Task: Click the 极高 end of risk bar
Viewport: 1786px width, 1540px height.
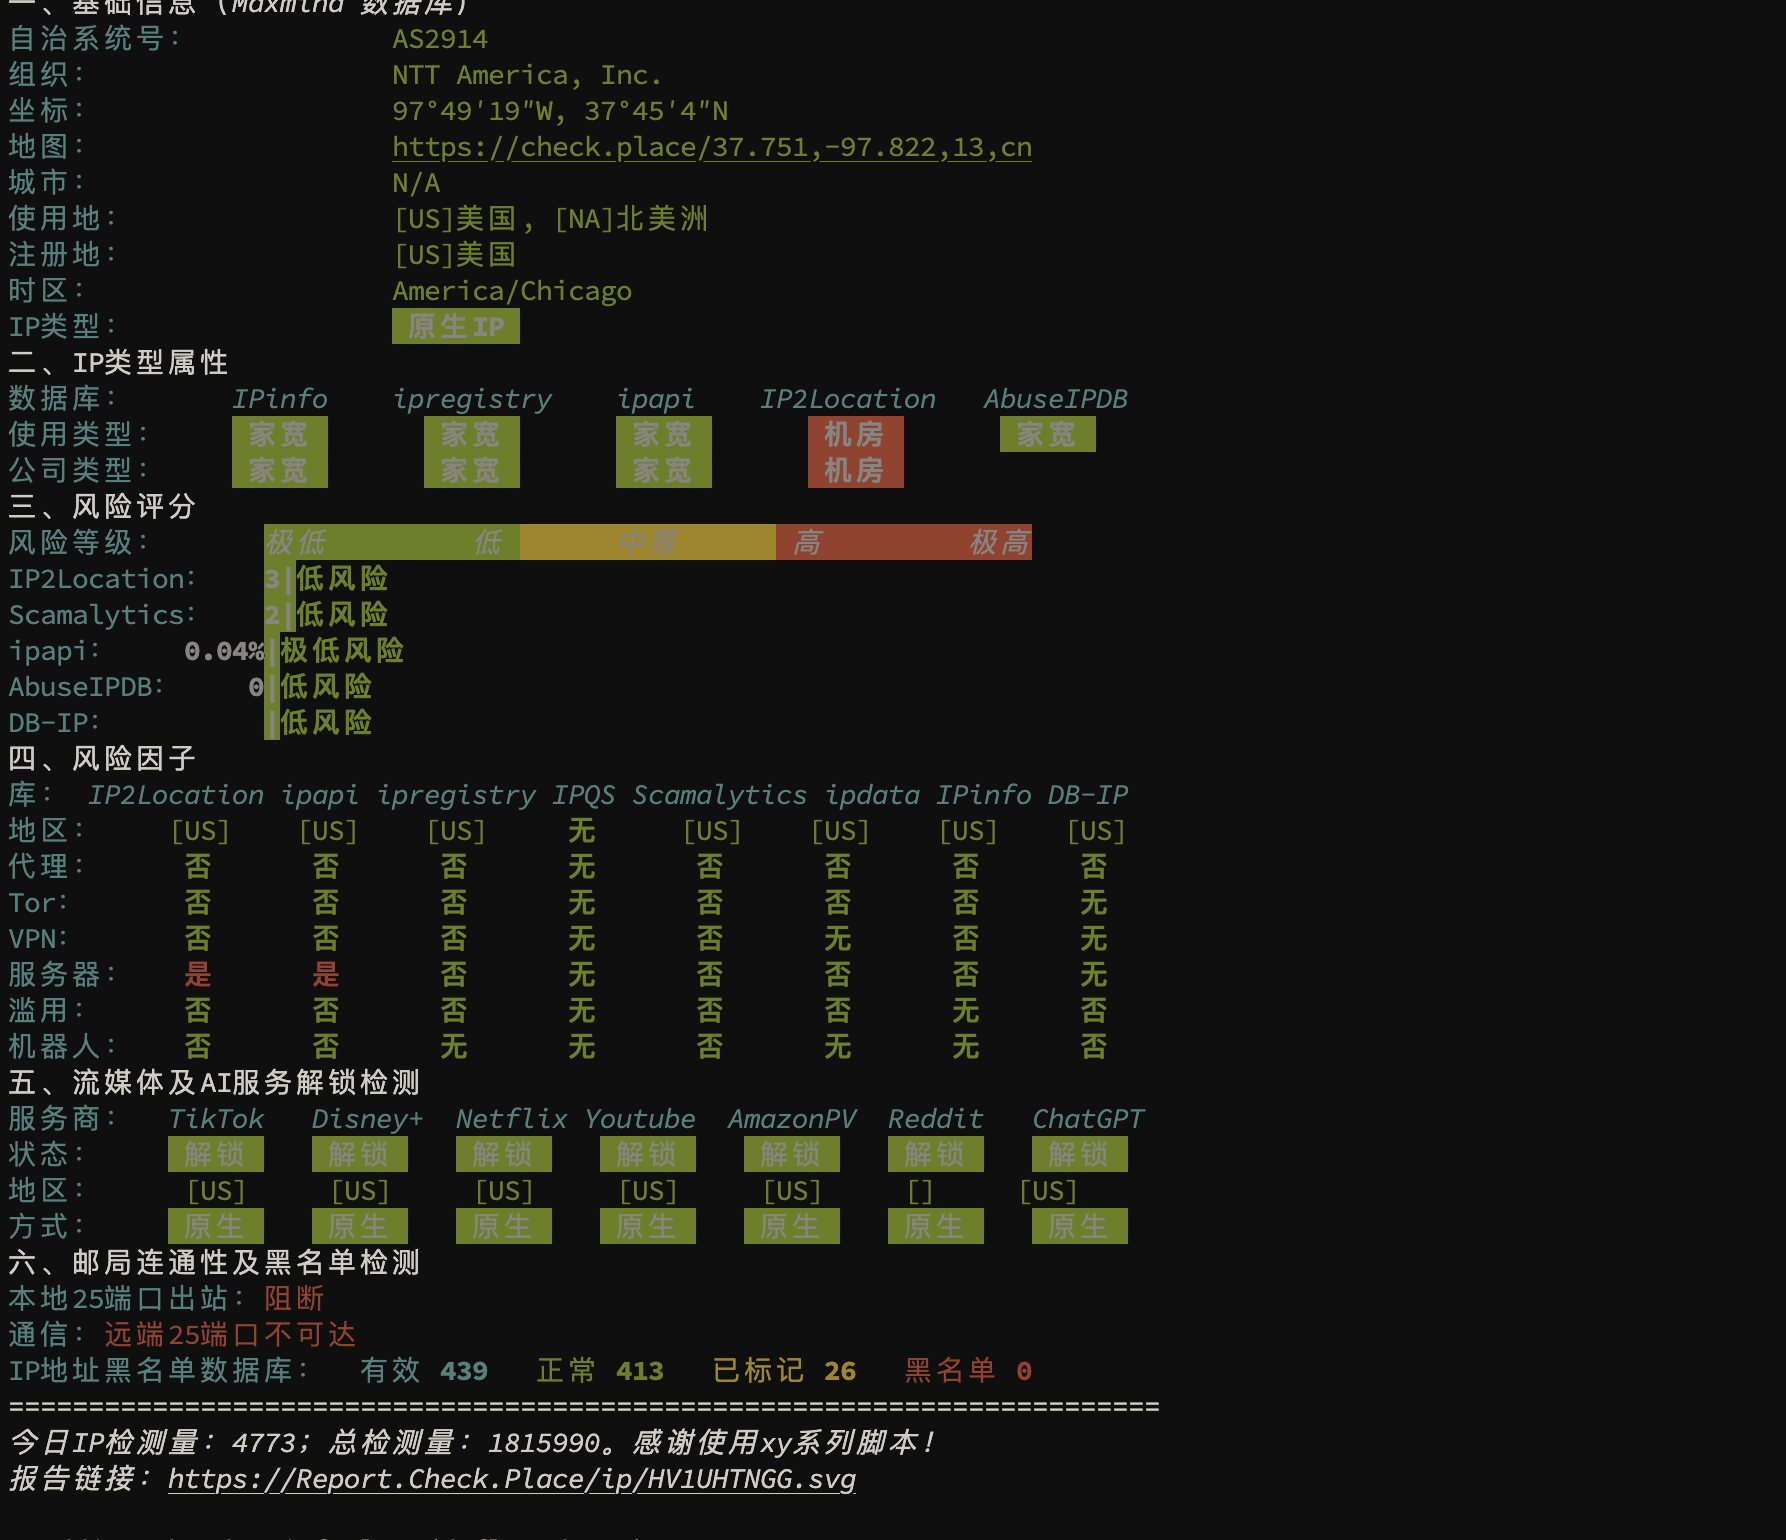Action: pyautogui.click(x=1000, y=542)
